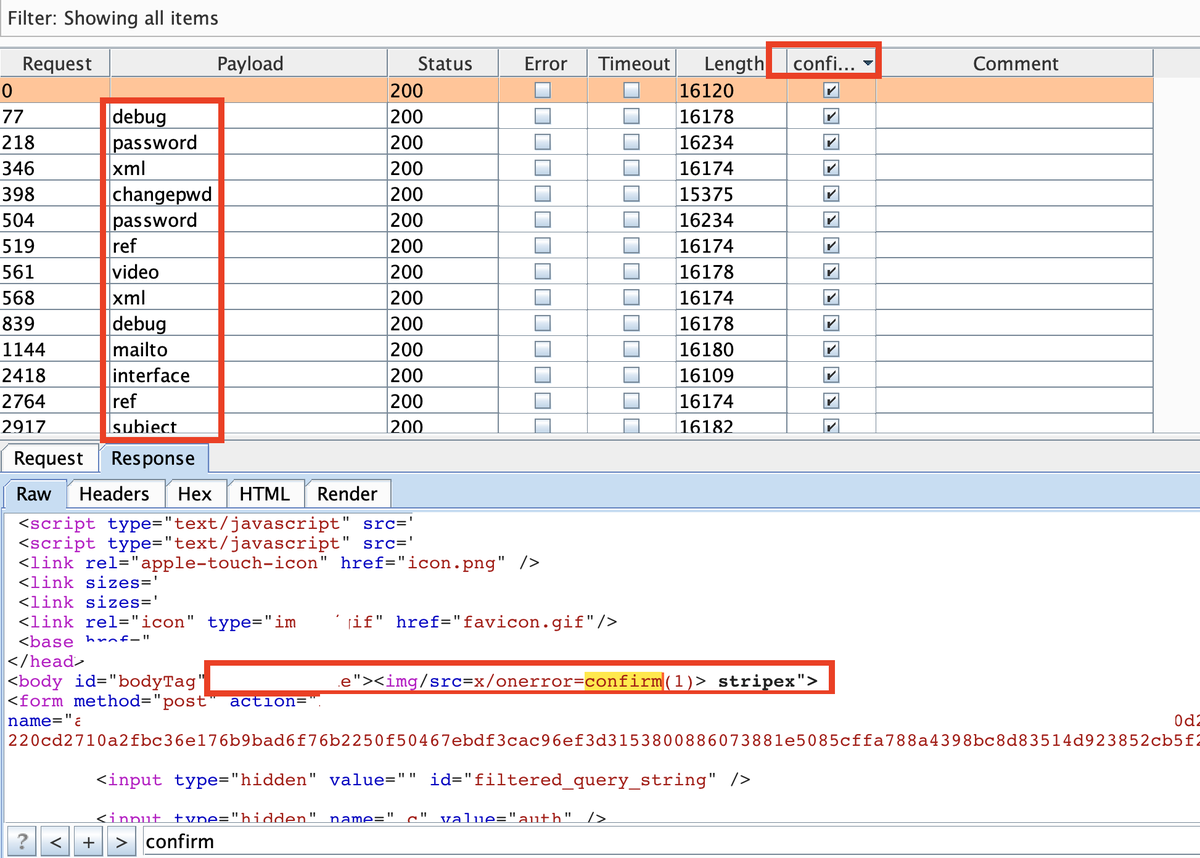This screenshot has height=858, width=1200.
Task: Toggle Error checkbox for request 398
Action: (x=542, y=194)
